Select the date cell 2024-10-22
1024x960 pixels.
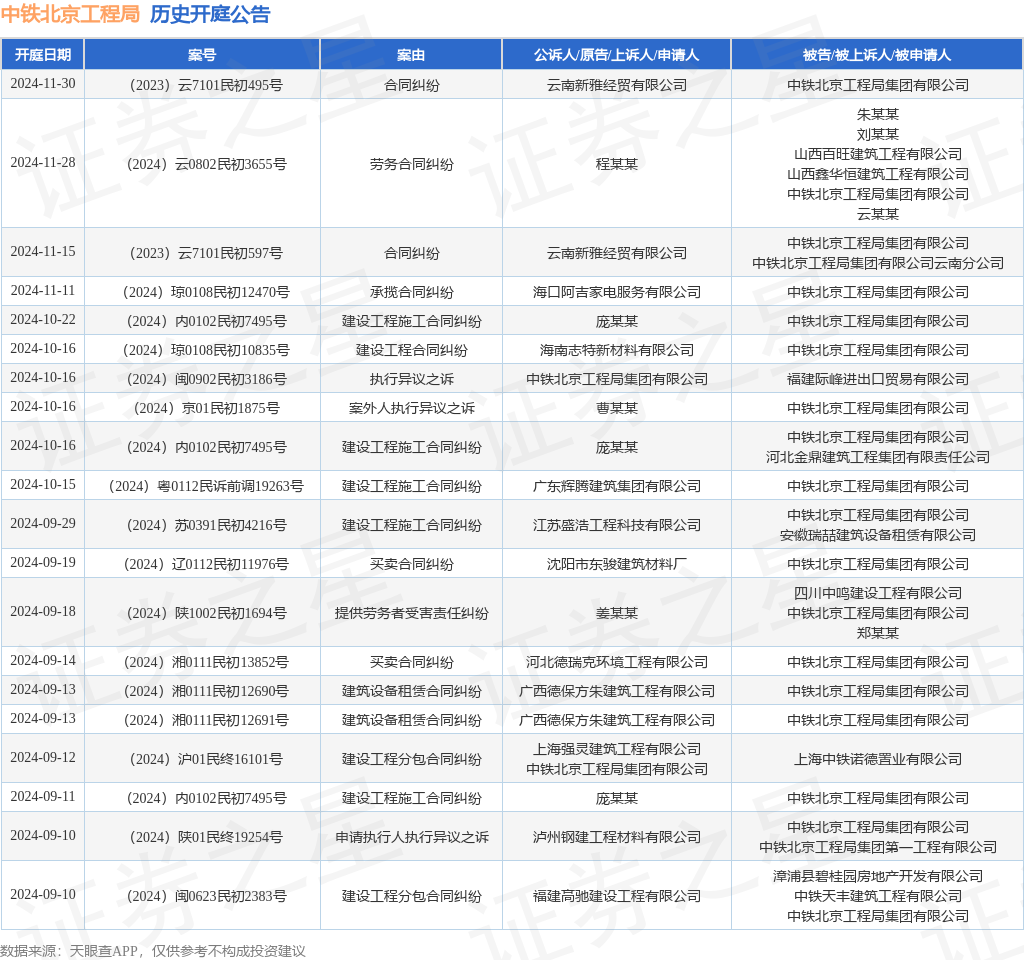point(43,320)
